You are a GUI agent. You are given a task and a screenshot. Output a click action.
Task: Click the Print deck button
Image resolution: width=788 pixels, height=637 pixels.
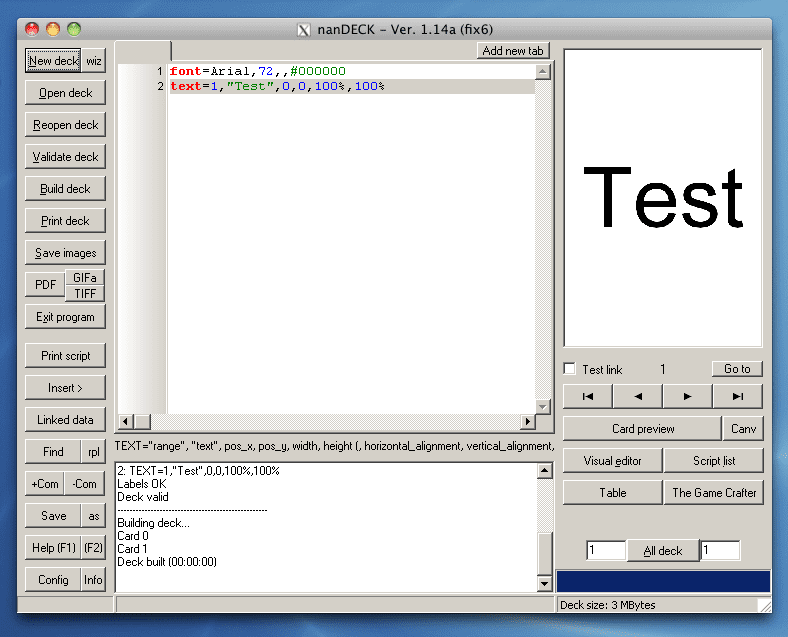click(65, 221)
